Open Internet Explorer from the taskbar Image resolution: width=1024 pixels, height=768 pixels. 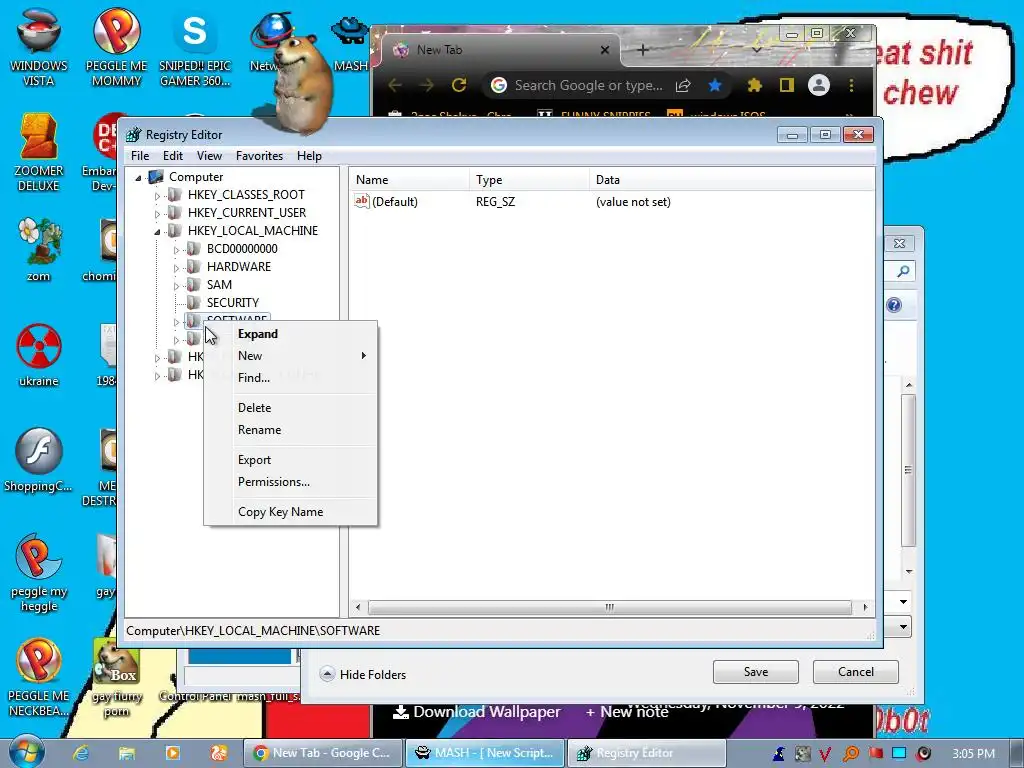[81, 753]
